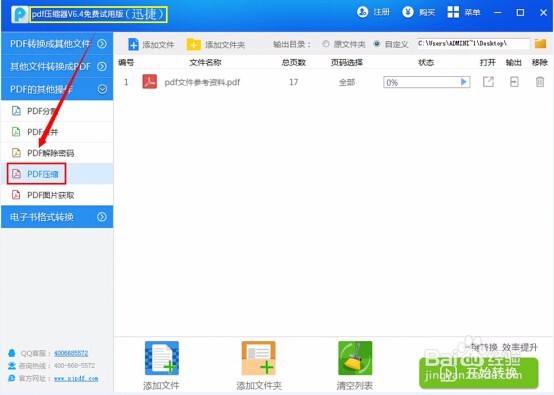Click the PDF合并 document icon

tap(16, 132)
